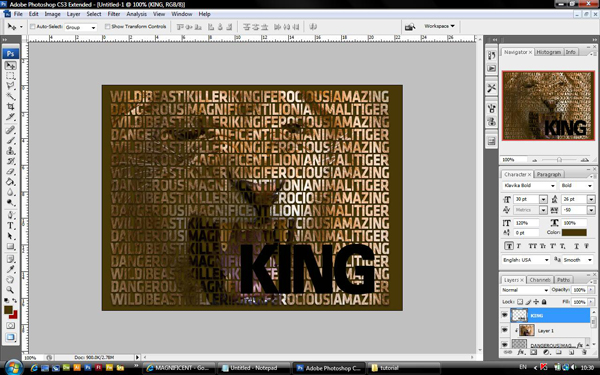
Task: Open the tracking -50 dropdown
Action: (x=591, y=210)
